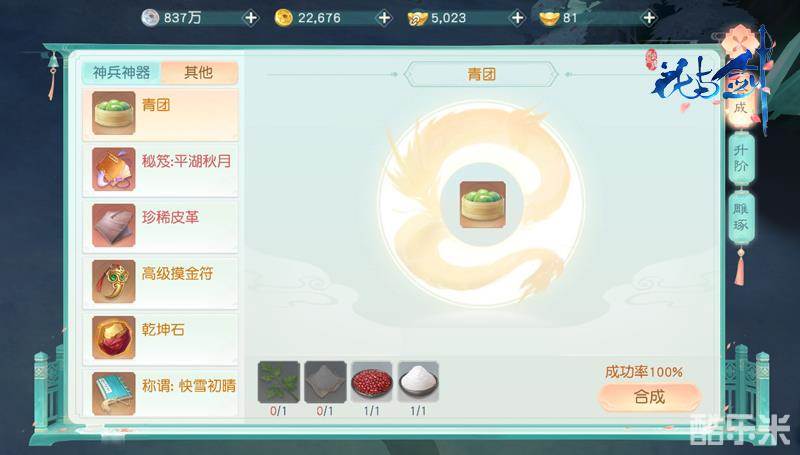Switch to the 其他 tab

[198, 72]
